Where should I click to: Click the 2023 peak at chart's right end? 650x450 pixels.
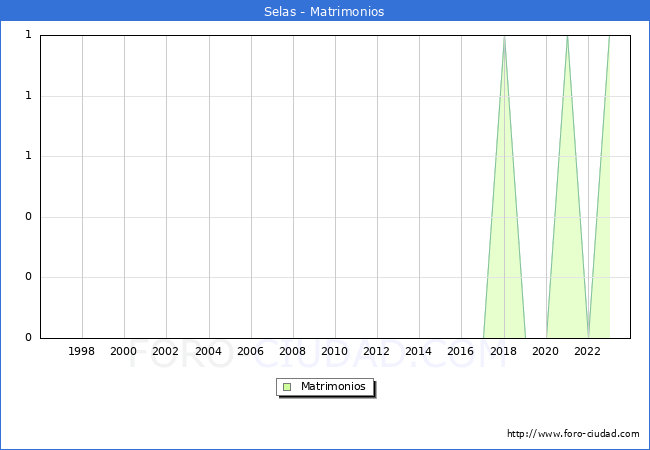click(609, 37)
